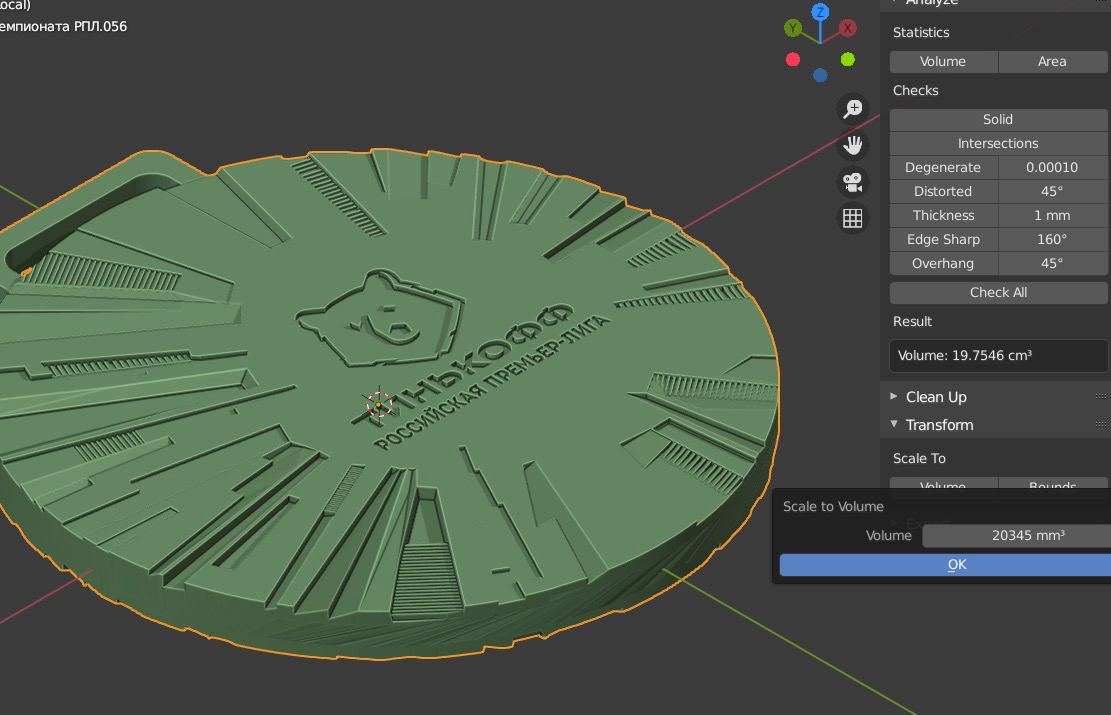
Task: Calculate Area statistics
Action: [1052, 62]
